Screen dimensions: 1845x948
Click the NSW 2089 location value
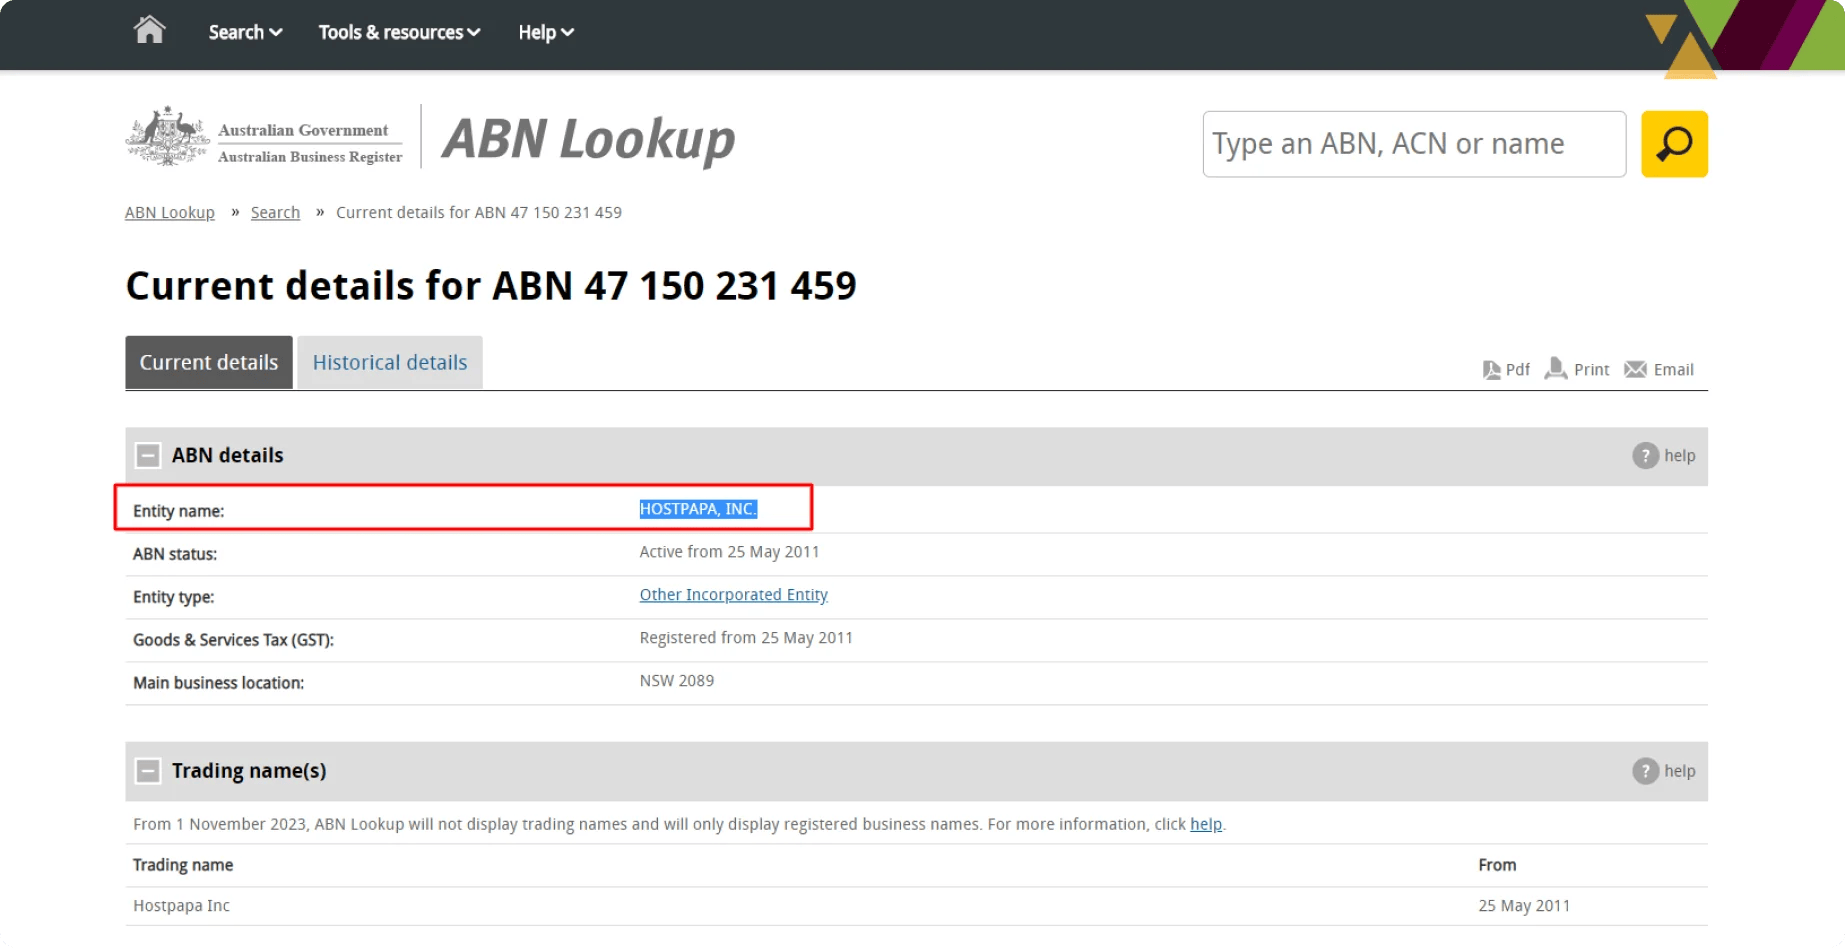coord(677,681)
